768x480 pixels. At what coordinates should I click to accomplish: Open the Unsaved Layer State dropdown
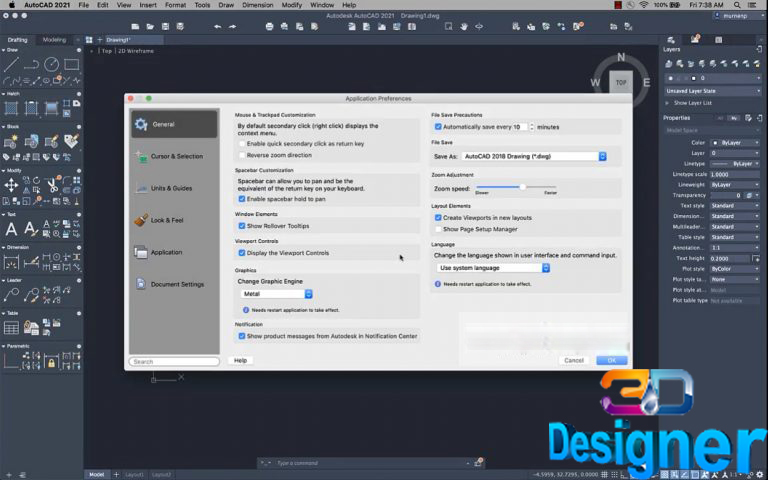pos(713,91)
